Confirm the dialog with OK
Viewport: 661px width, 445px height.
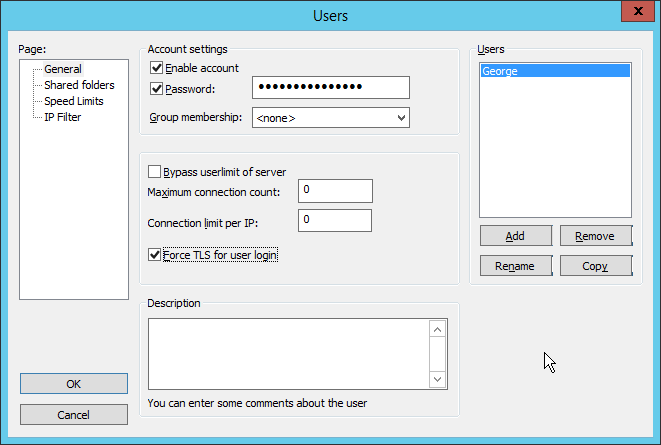click(x=74, y=383)
